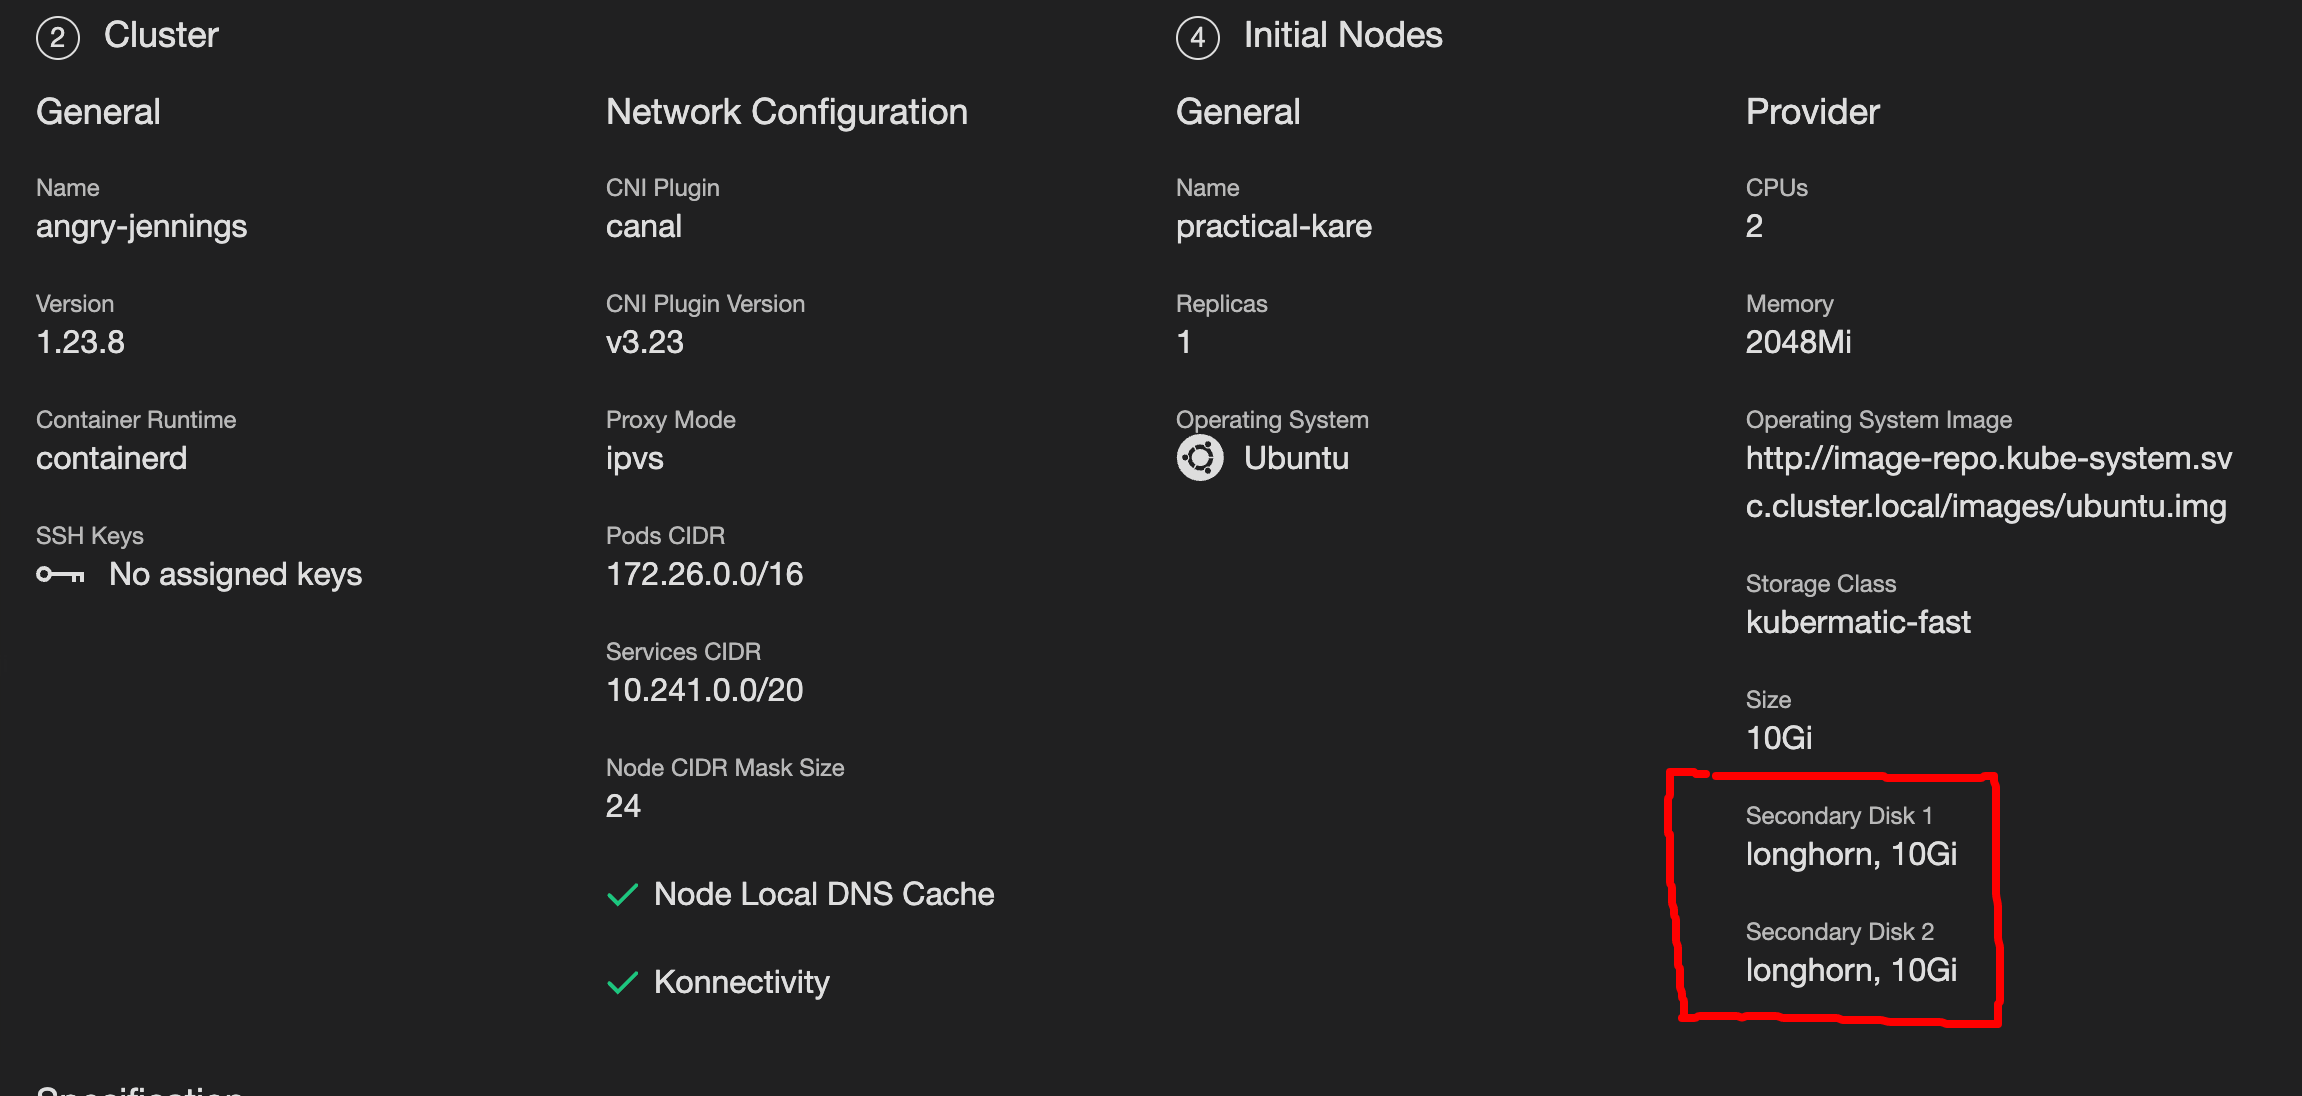Click the green checkmark beside Node Local DNS Cache
This screenshot has height=1096, width=2302.
(x=622, y=893)
